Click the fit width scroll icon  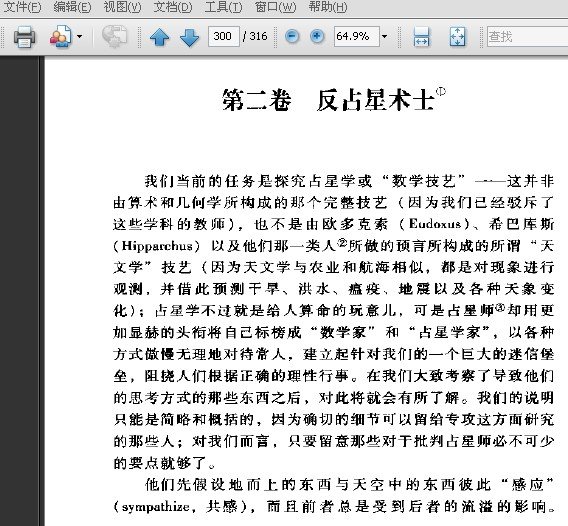421,37
